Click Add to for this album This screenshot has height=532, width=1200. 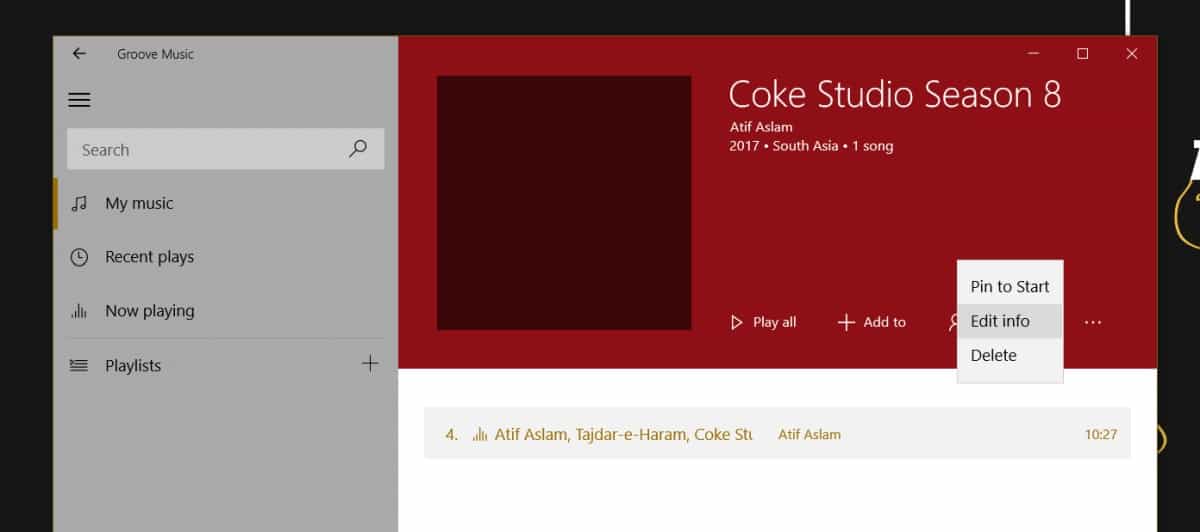[x=872, y=322]
